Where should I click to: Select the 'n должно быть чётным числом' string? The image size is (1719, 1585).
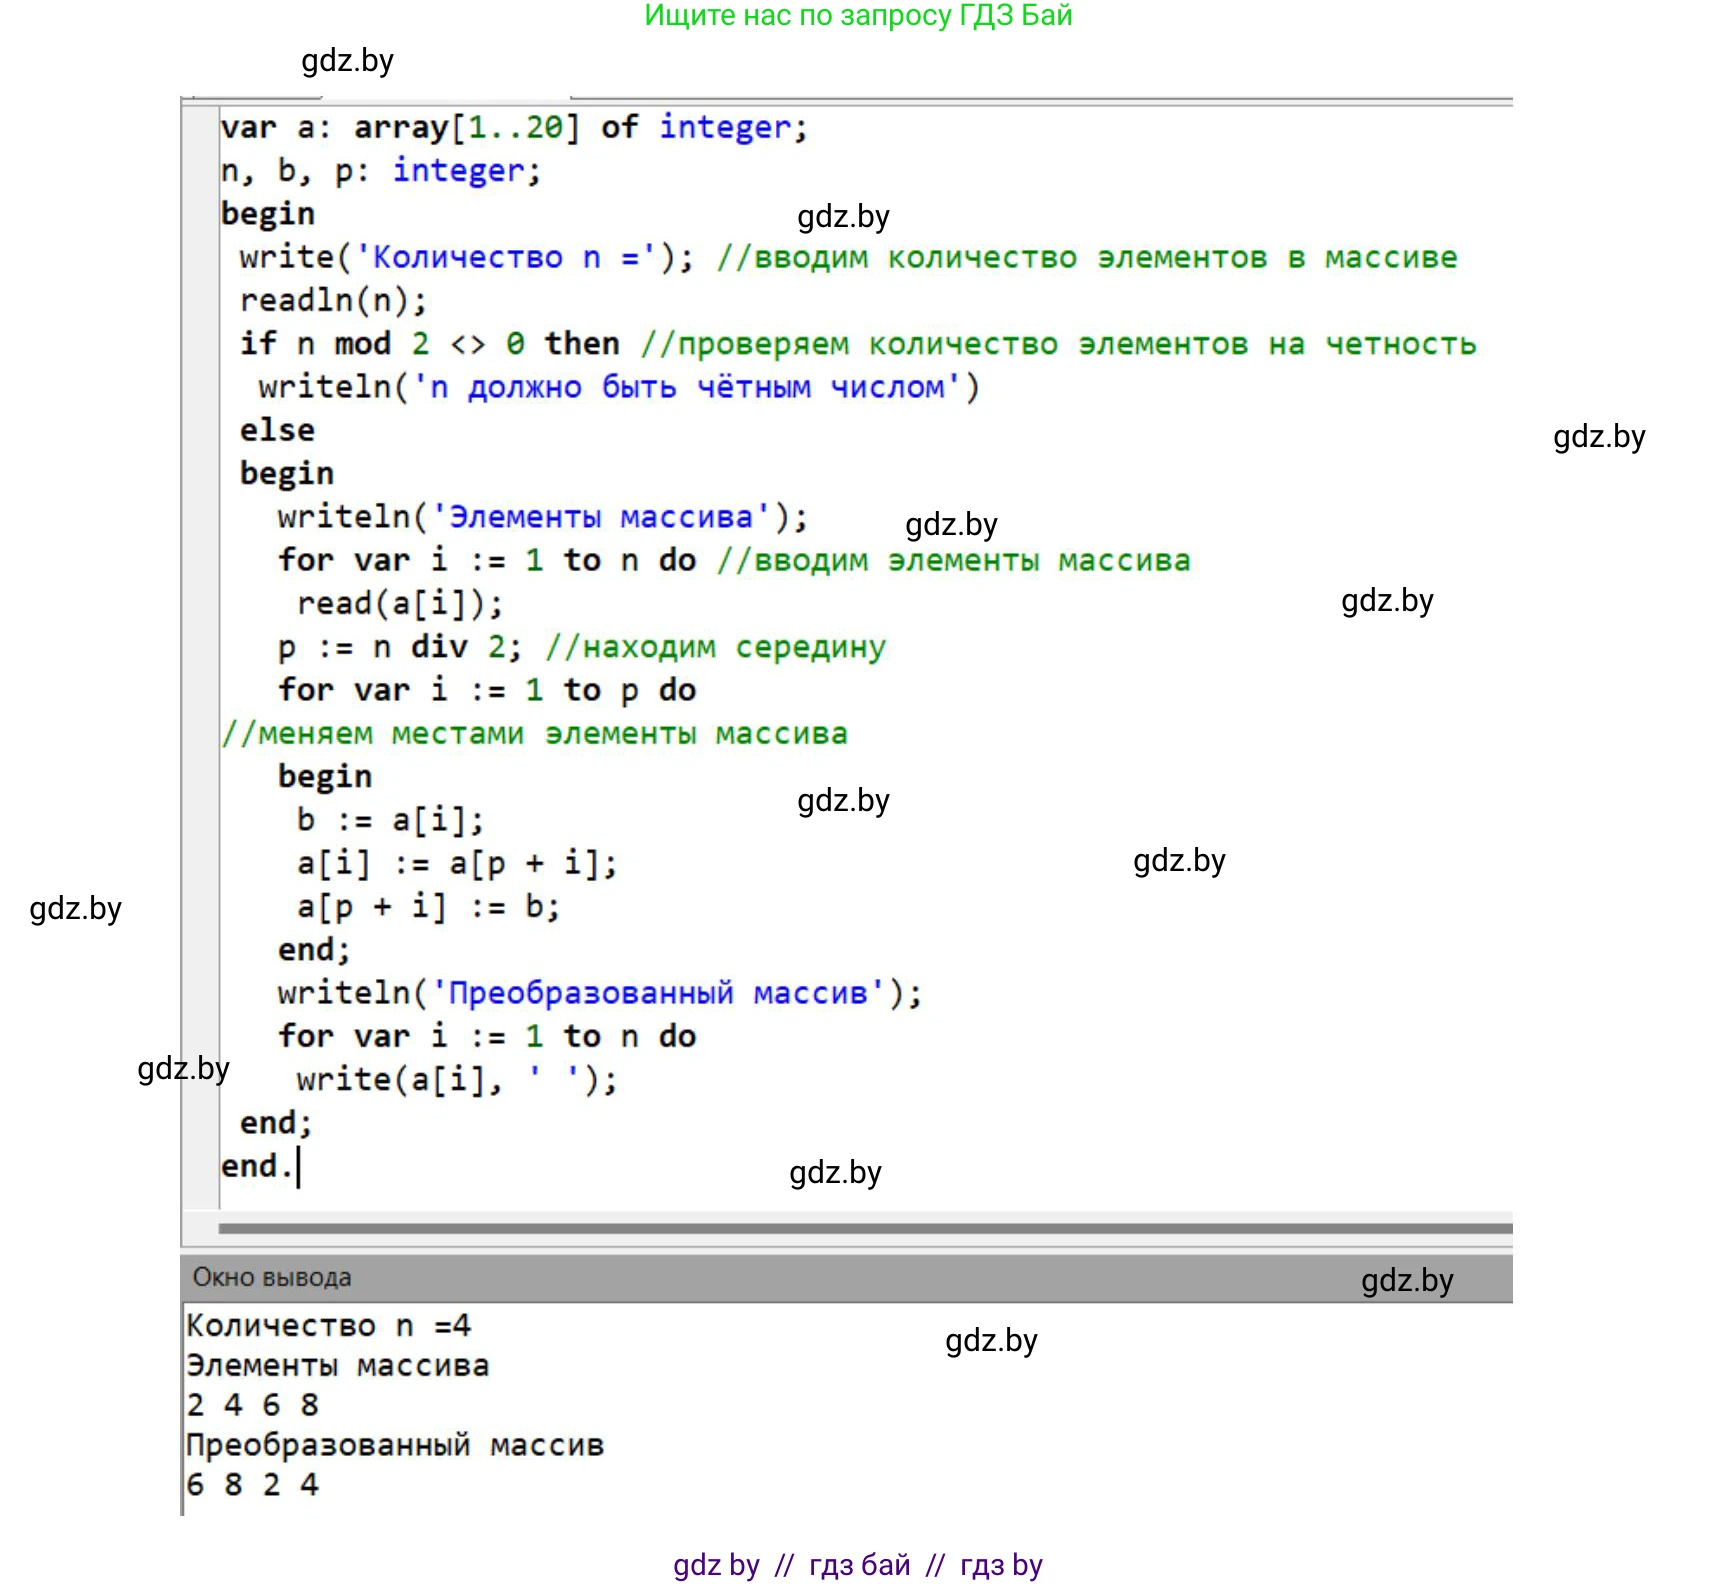(x=685, y=387)
